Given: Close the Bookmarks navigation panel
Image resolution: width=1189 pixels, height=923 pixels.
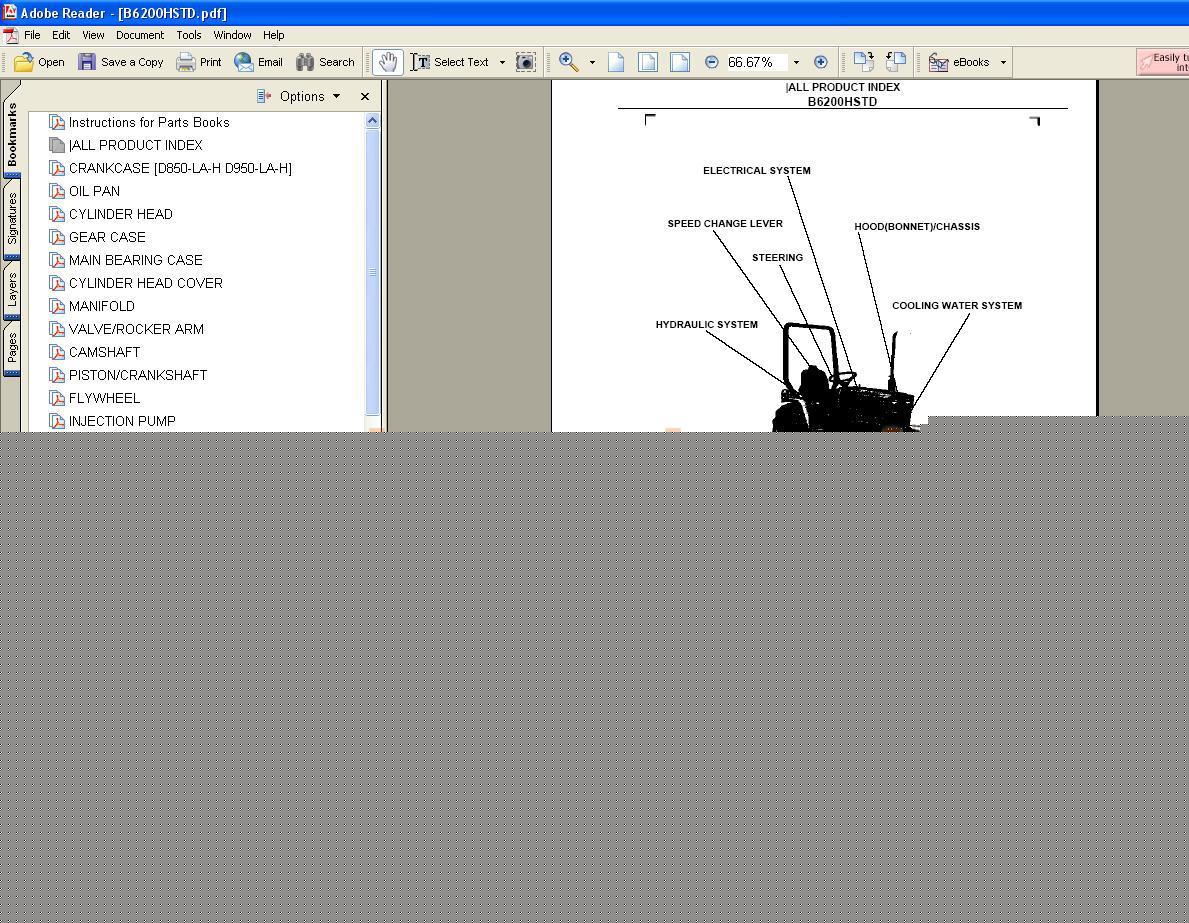Looking at the screenshot, I should (x=365, y=96).
